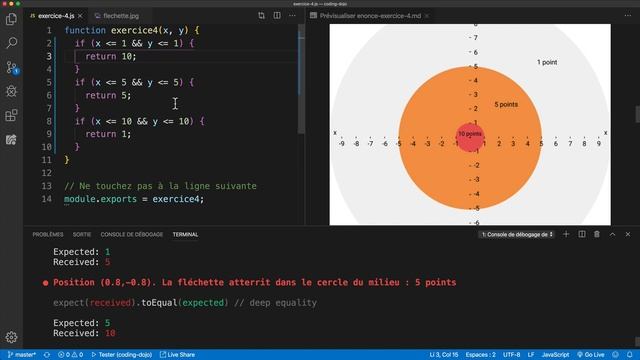Close the terminal panel
This screenshot has height=360, width=640.
tap(628, 234)
